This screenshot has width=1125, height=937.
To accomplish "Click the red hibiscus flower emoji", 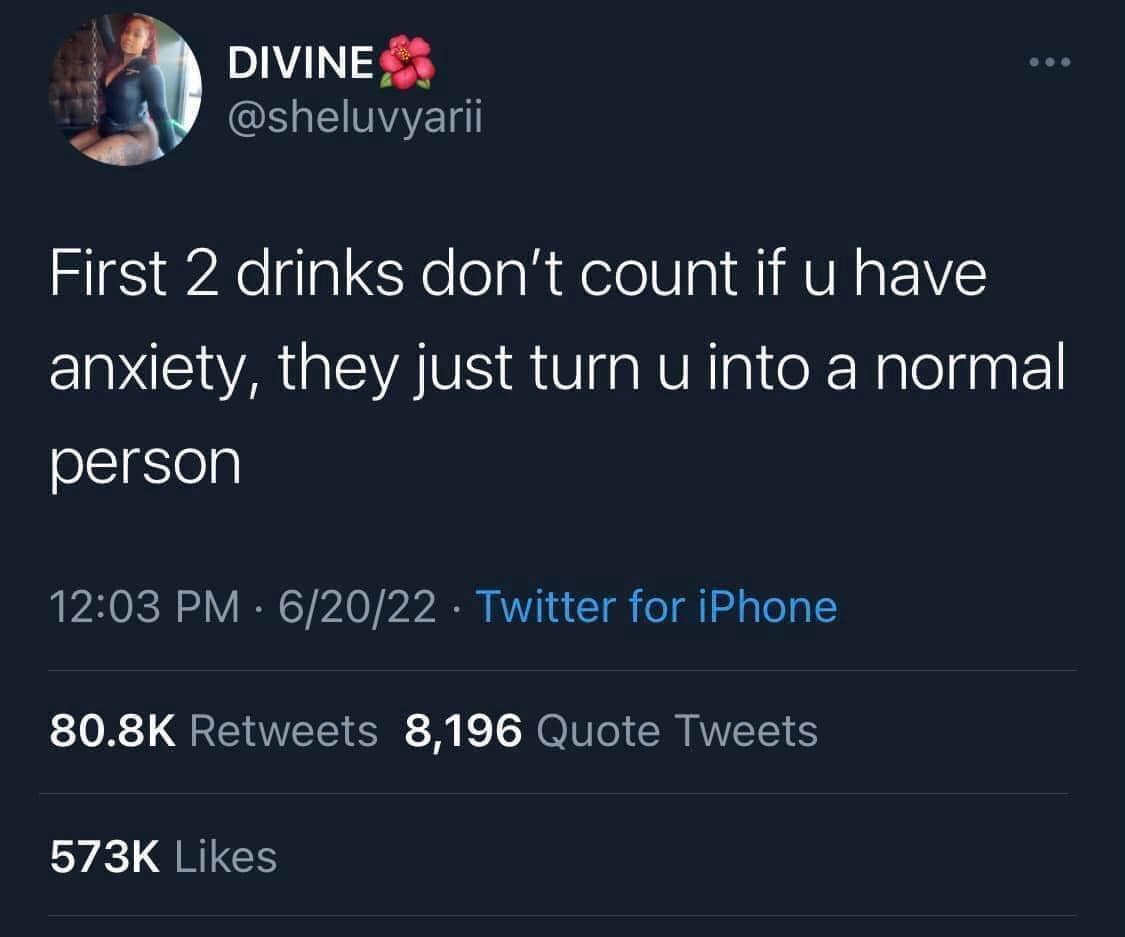I will click(407, 62).
